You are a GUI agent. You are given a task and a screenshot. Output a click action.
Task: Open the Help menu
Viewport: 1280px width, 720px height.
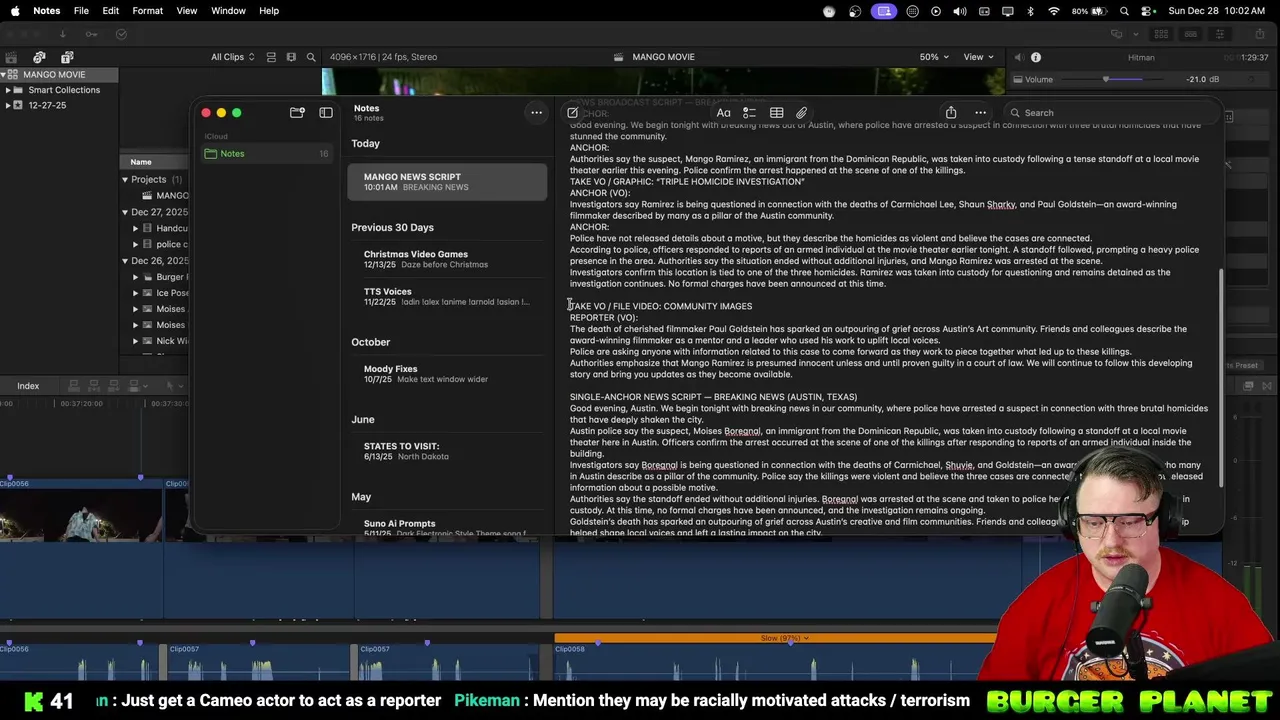(x=269, y=11)
